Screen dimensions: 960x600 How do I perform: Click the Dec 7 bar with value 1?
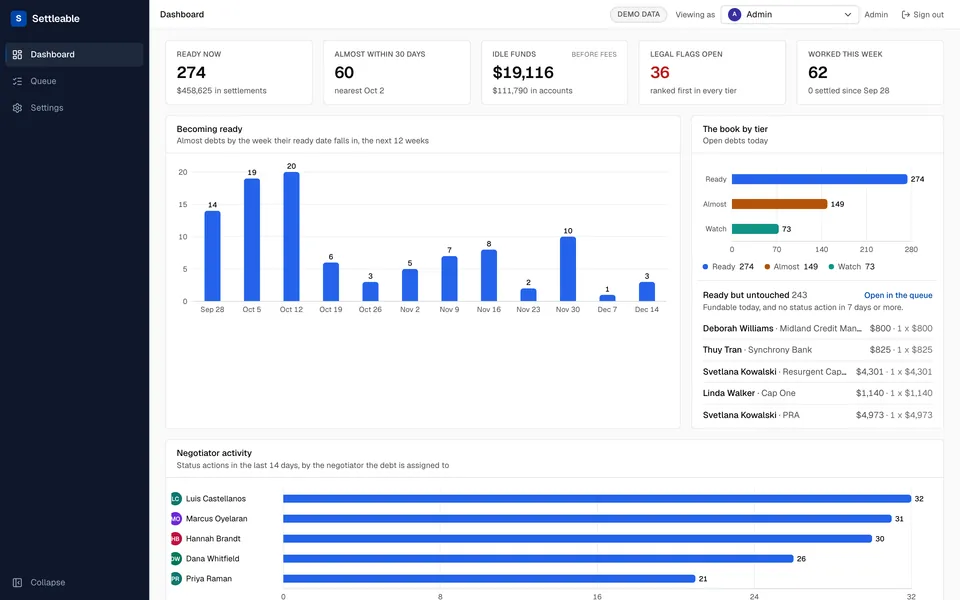[607, 298]
